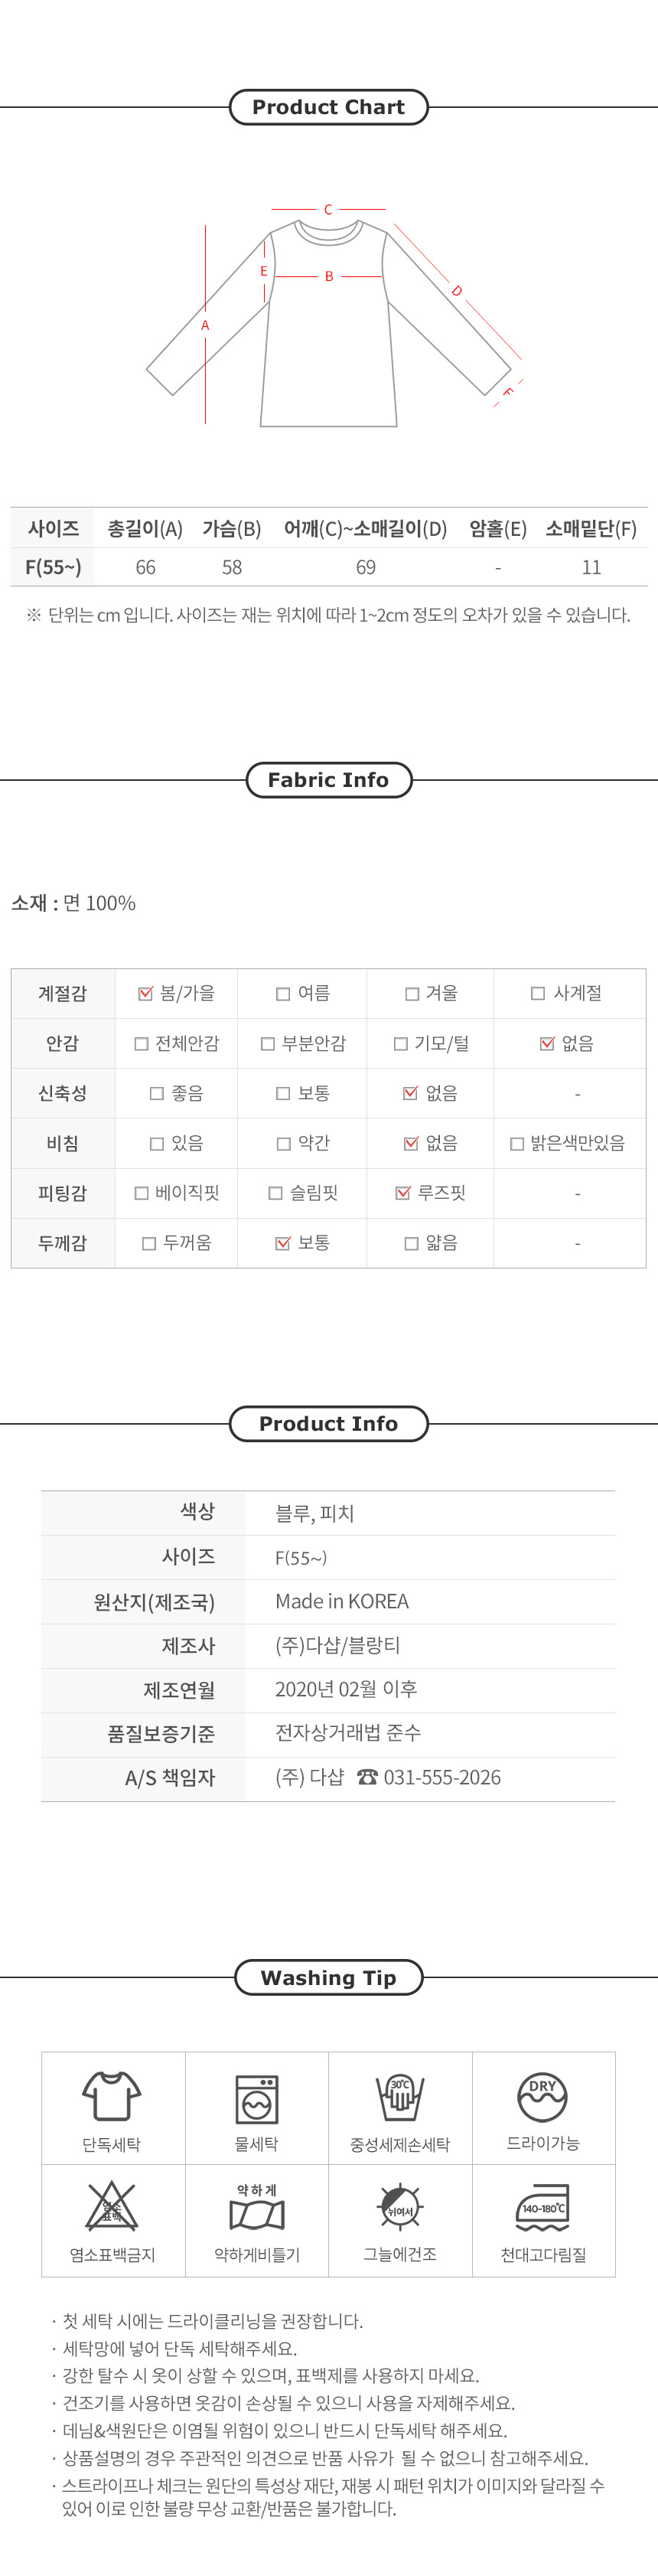Click the 140-180°C ironing icon

click(x=543, y=2207)
